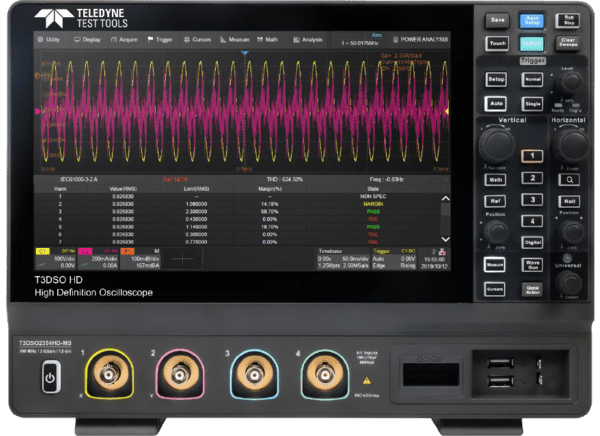Screen dimensions: 600x436
Task: Select Single trigger mode button
Action: point(532,104)
